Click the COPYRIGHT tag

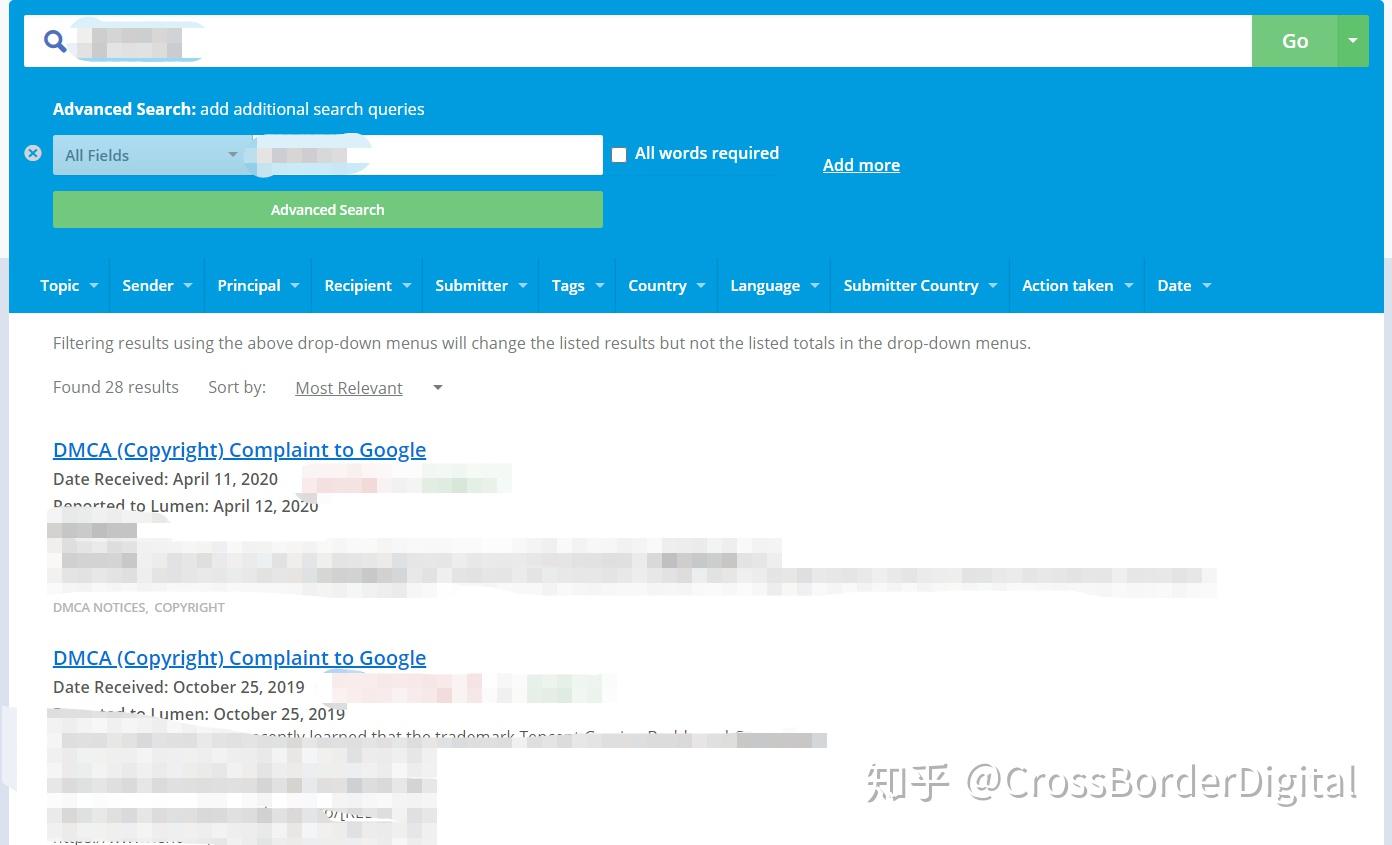click(x=189, y=607)
